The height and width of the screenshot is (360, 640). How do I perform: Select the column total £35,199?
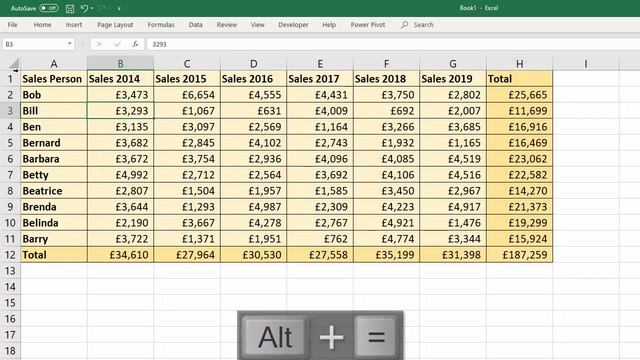tap(386, 255)
